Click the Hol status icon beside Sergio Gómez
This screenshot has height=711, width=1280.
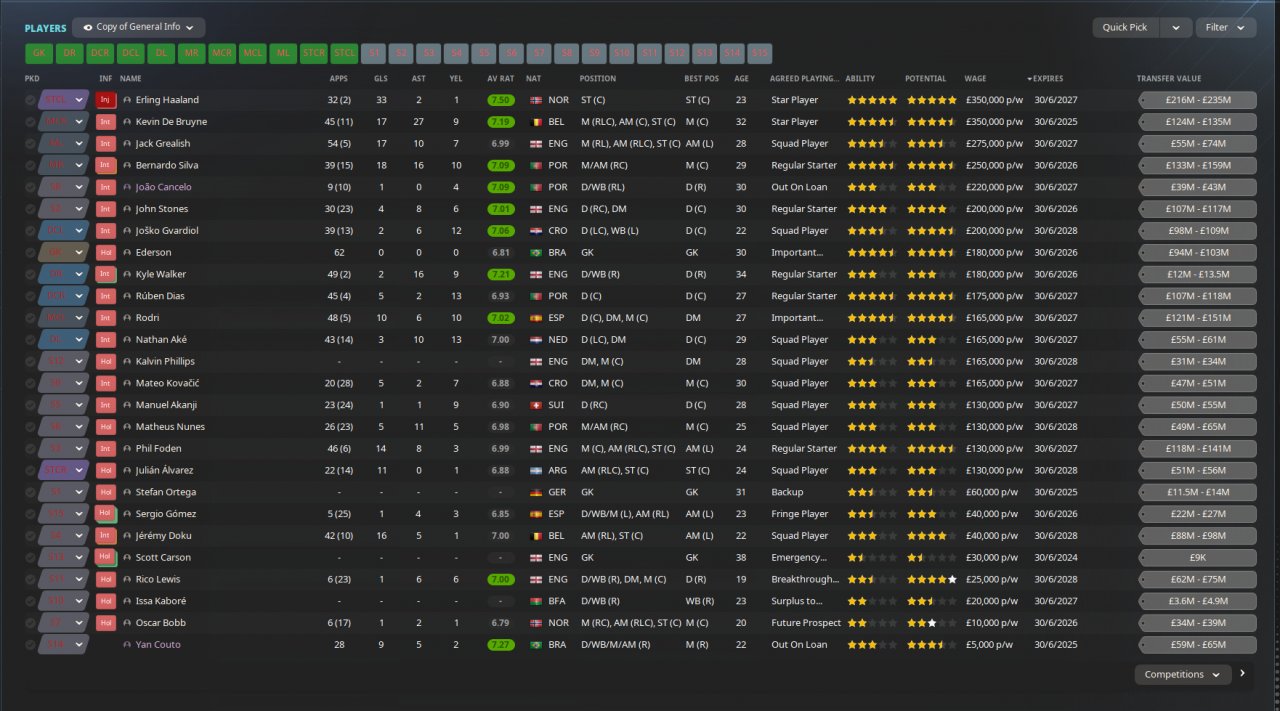105,514
